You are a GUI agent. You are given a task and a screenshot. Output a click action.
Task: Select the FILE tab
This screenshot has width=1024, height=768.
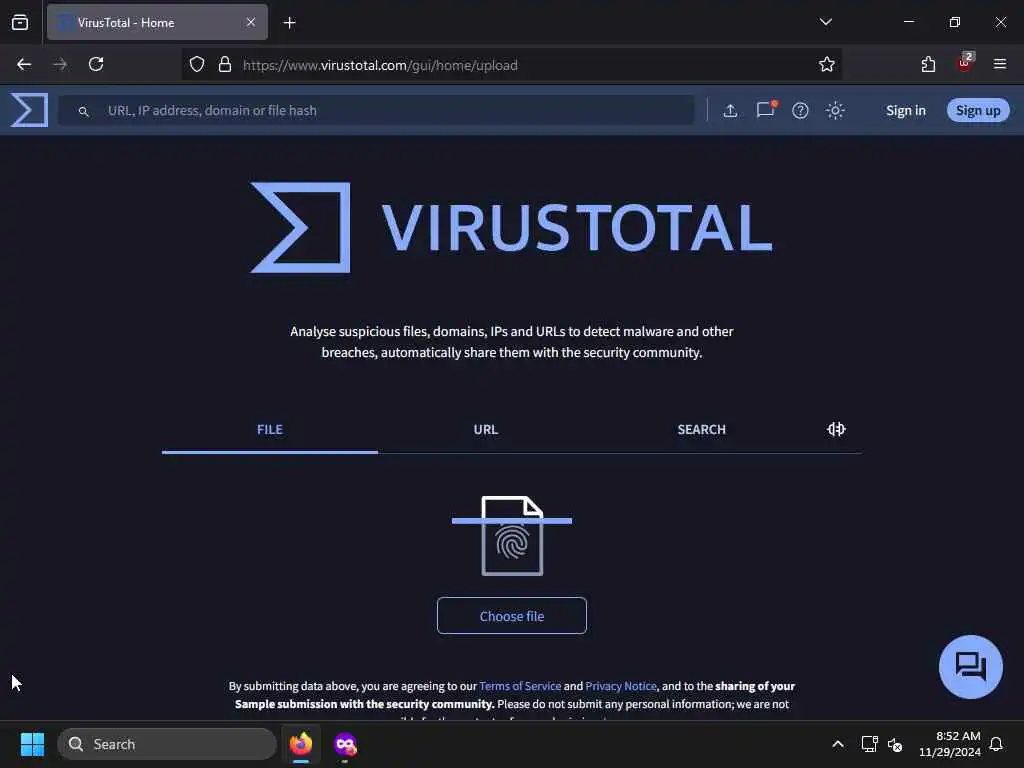click(x=270, y=430)
